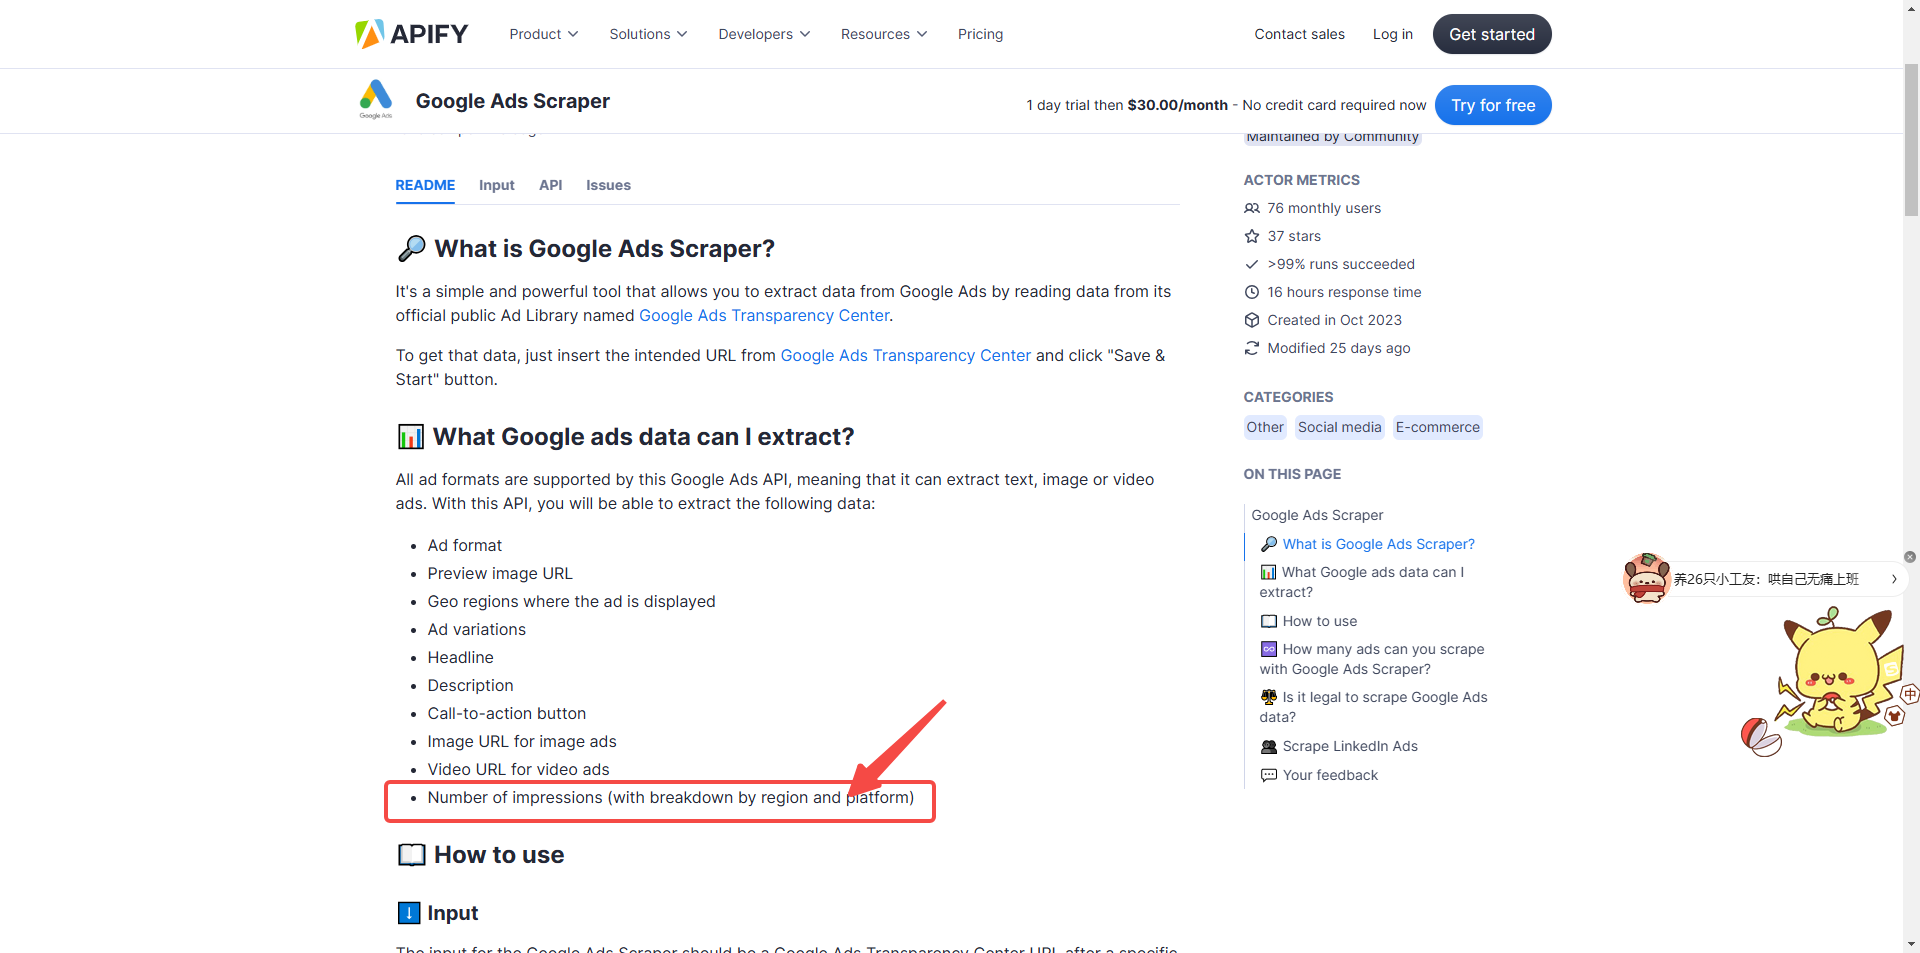Switch to the Issues tab

(608, 185)
